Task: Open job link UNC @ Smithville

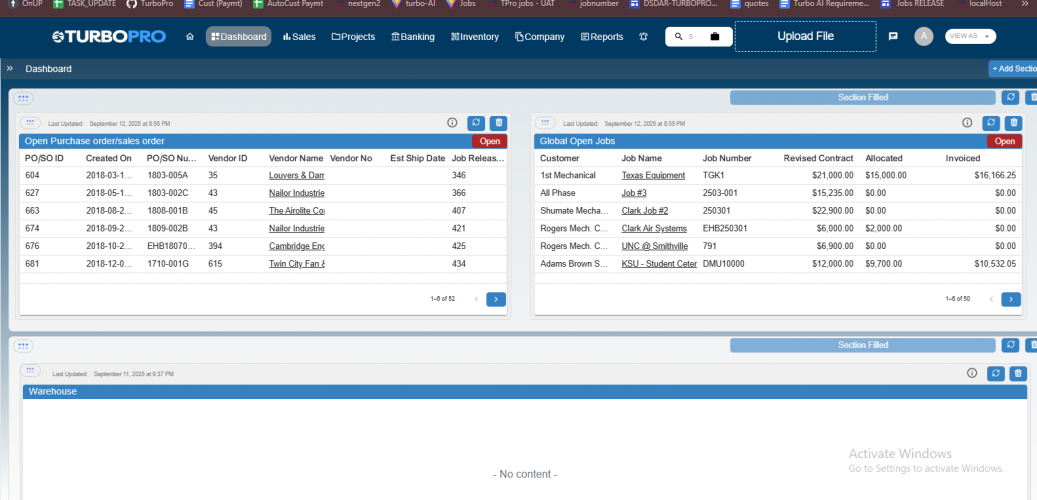Action: (654, 246)
